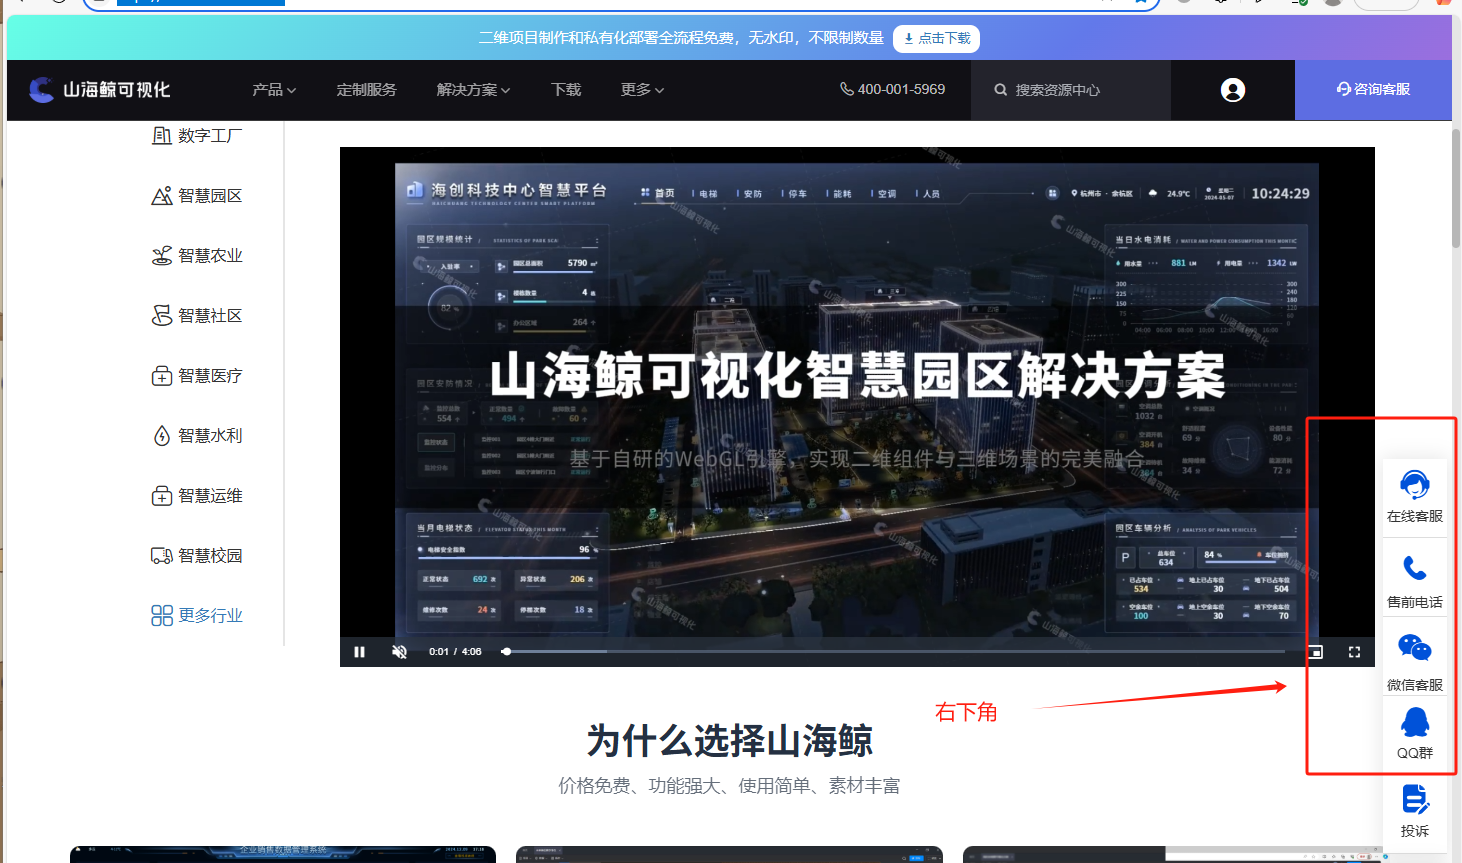Open the 更多行业 link
Viewport: 1462px width, 863px height.
point(210,616)
